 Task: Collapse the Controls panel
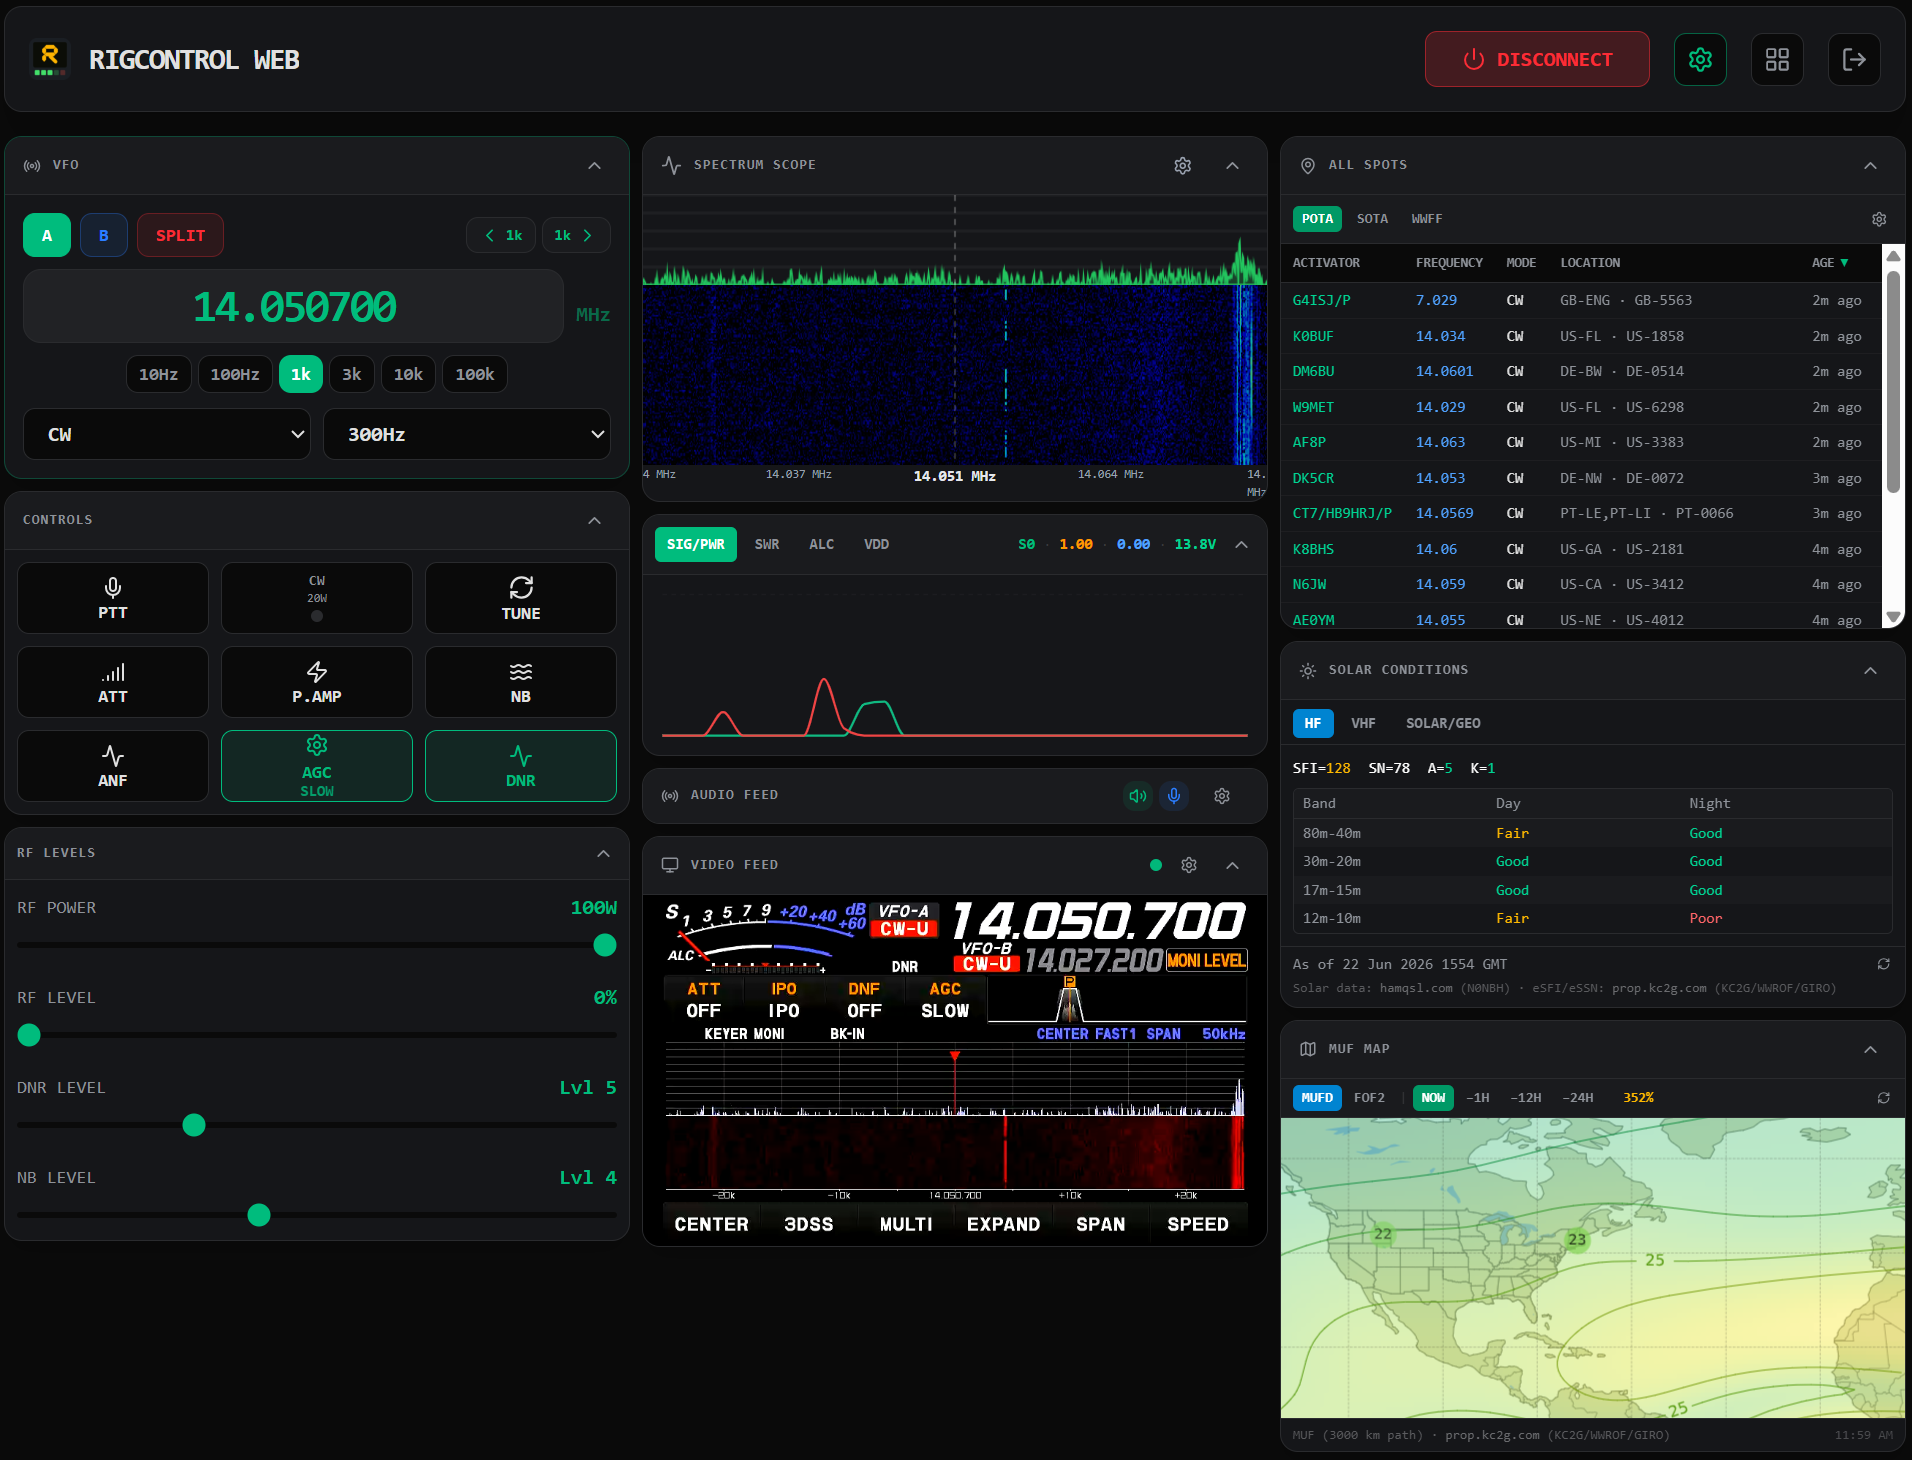point(595,521)
